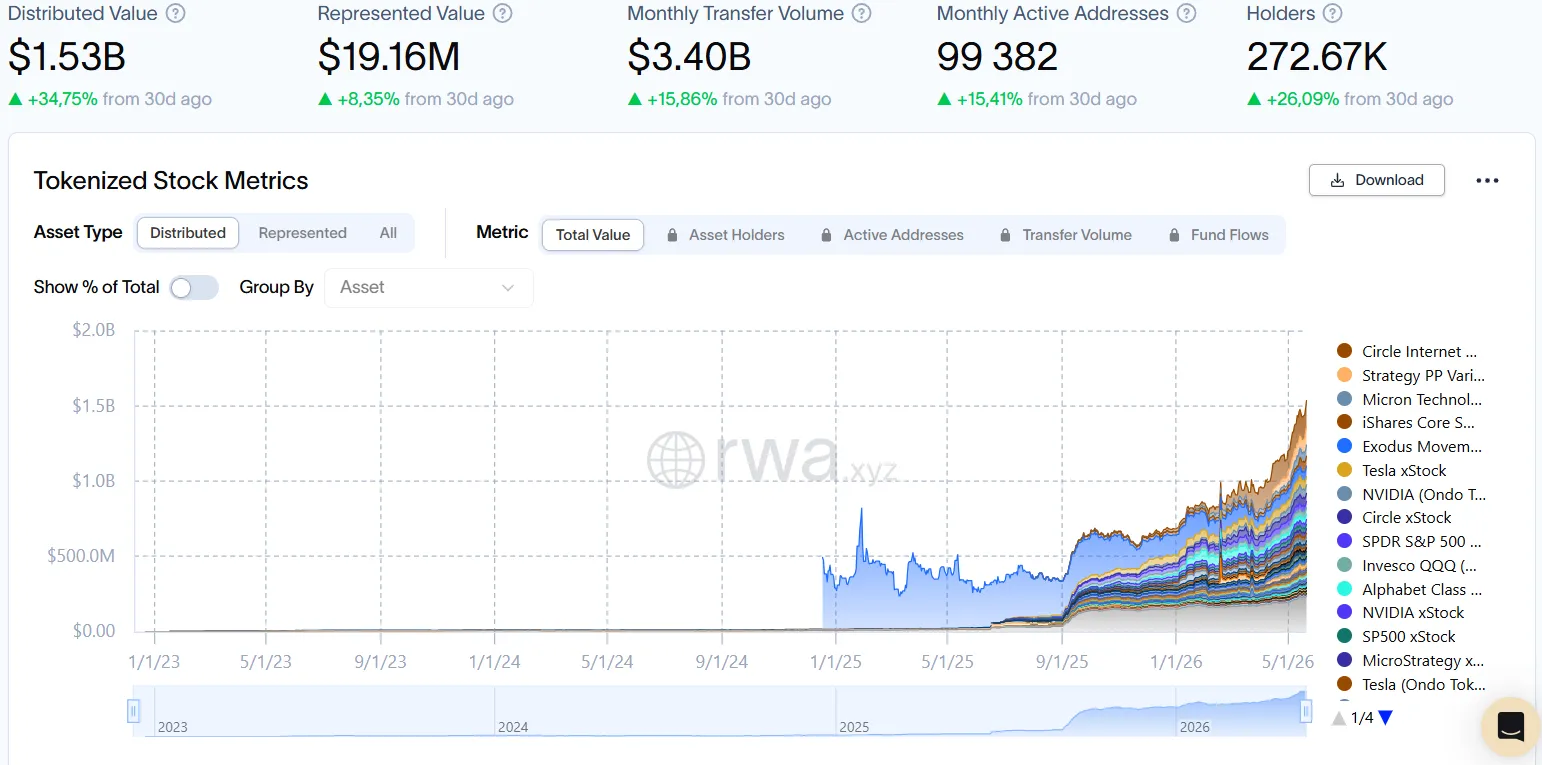Click the 99 382 active addresses figure
This screenshot has width=1542, height=765.
pos(997,57)
